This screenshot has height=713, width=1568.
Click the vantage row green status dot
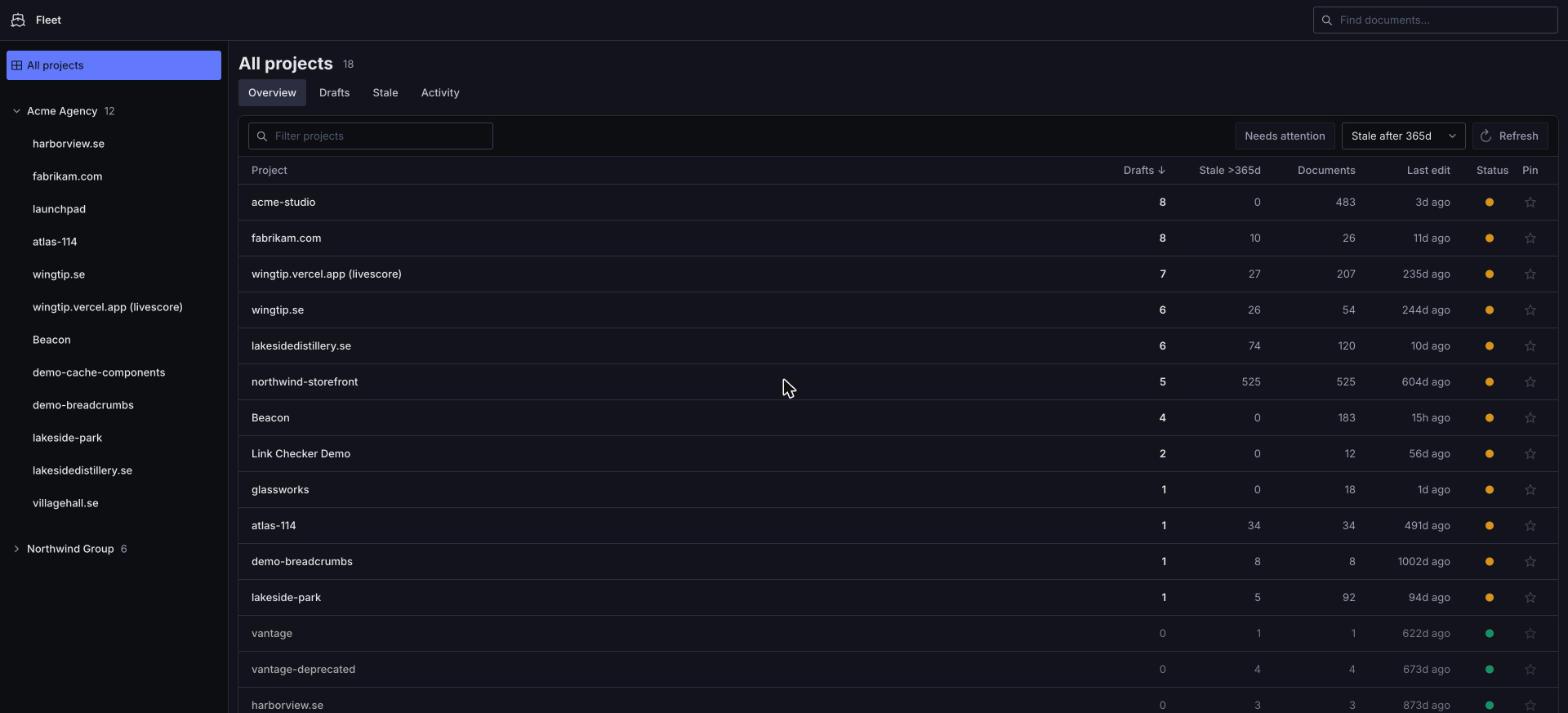pos(1489,634)
